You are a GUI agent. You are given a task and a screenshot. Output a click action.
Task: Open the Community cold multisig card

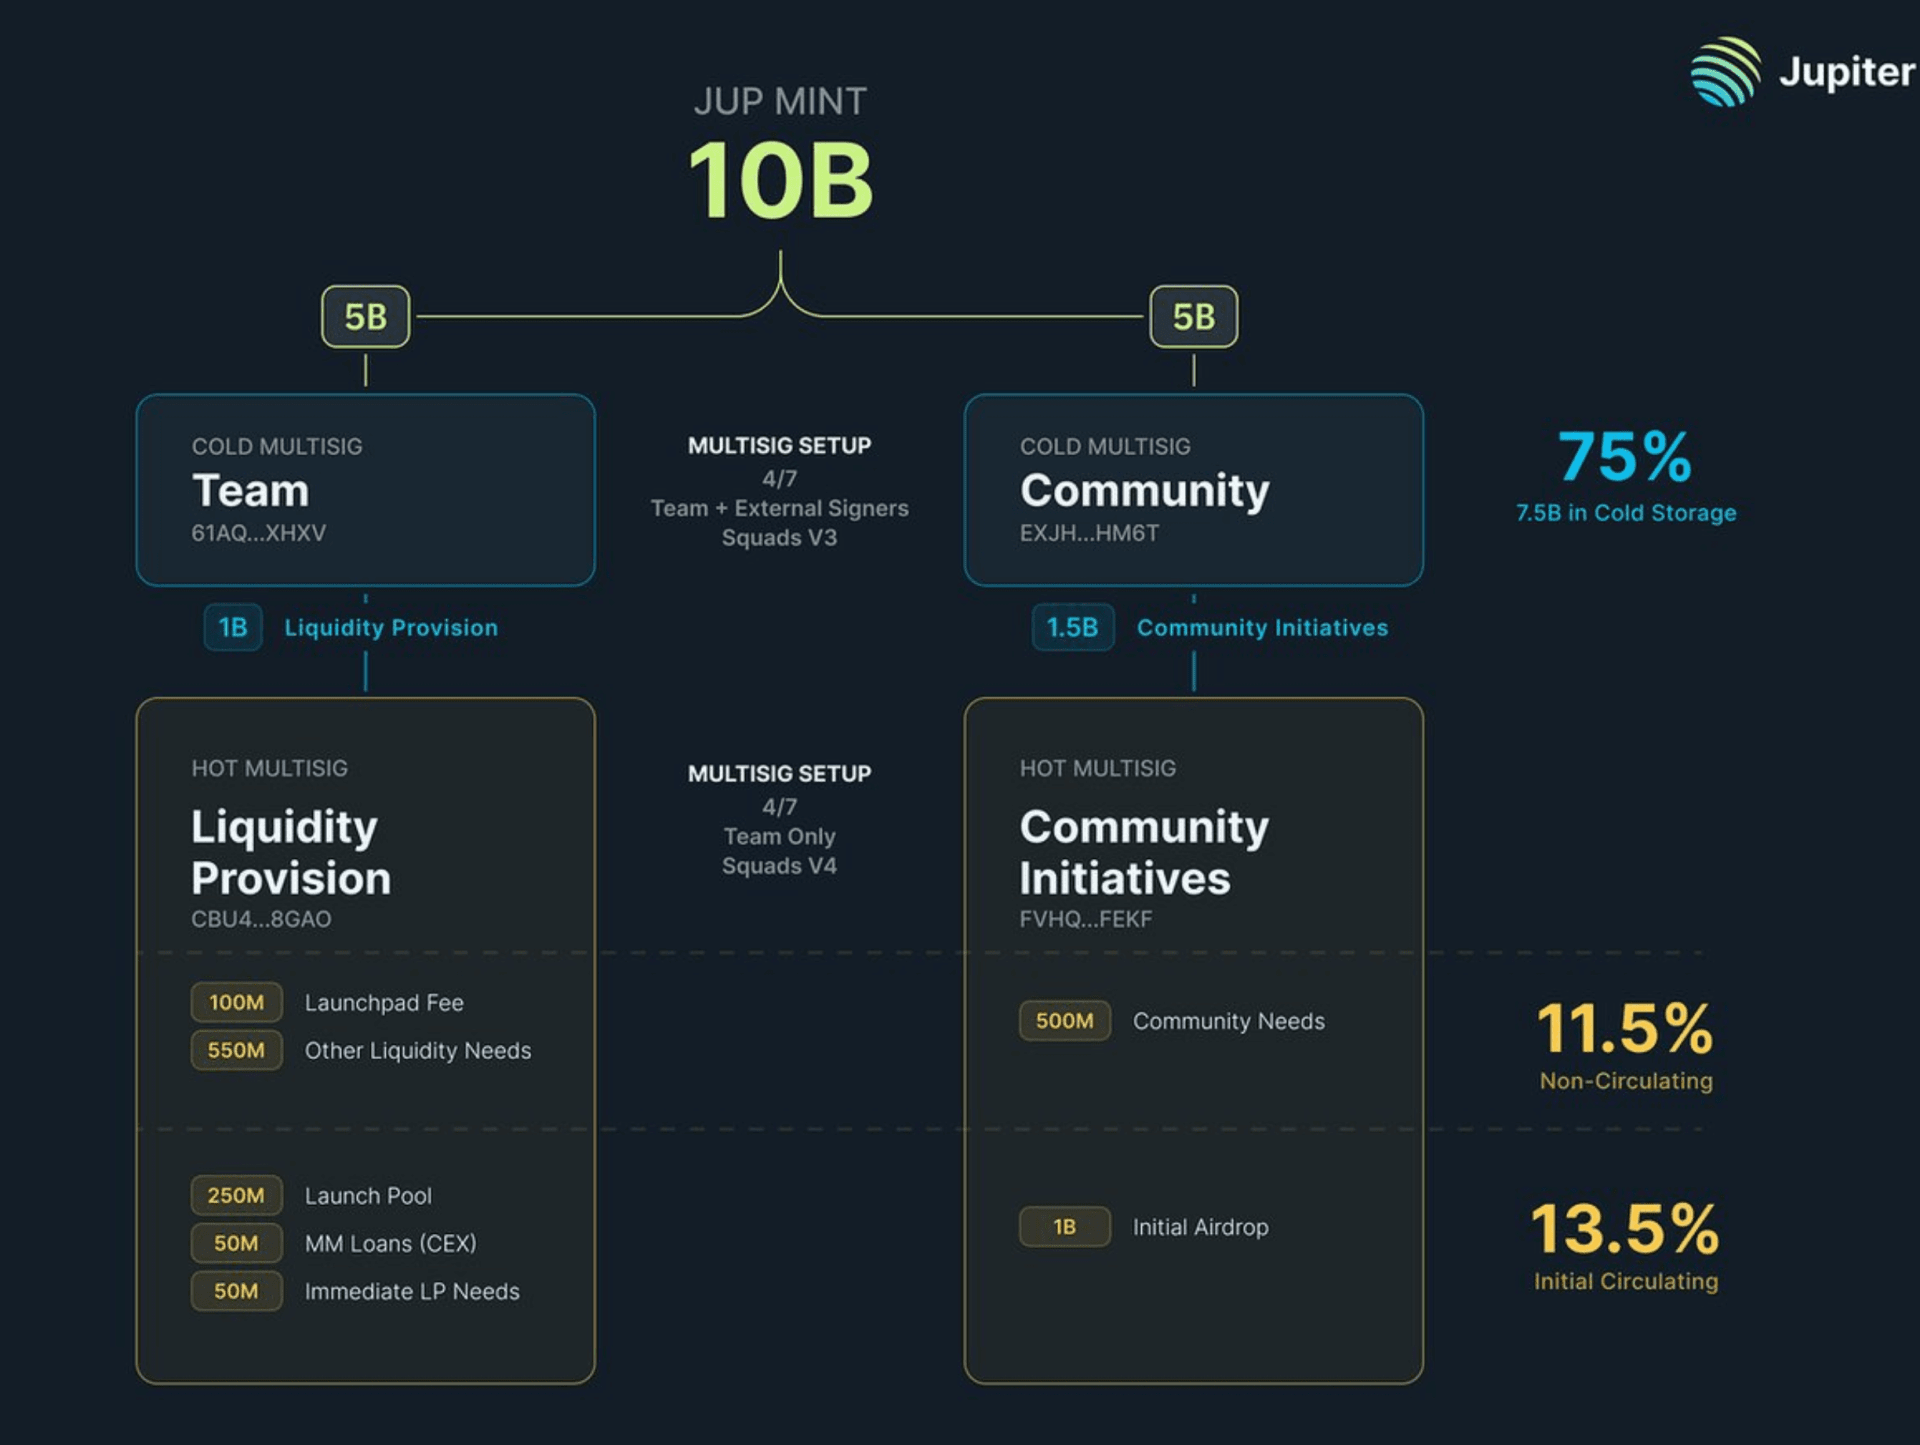point(1193,490)
